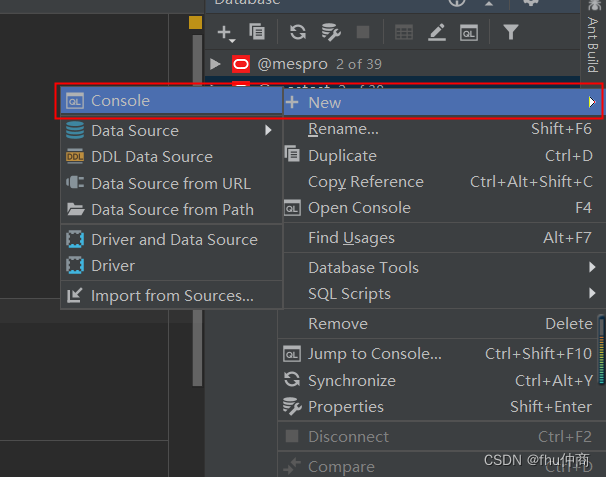The width and height of the screenshot is (606, 477).
Task: Expand the @mespro data source node
Action: pyautogui.click(x=215, y=64)
